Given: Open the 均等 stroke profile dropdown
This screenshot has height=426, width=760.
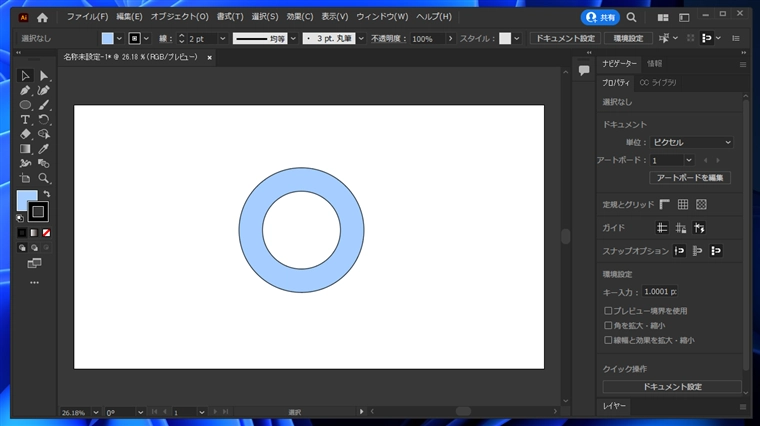Looking at the screenshot, I should [x=293, y=38].
